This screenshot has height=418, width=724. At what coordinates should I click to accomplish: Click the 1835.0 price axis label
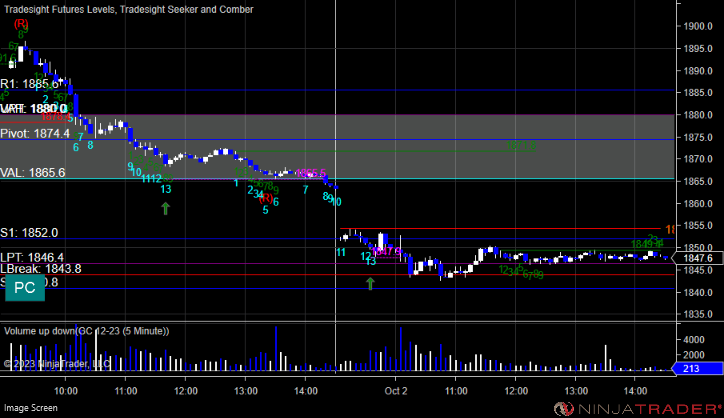click(x=697, y=315)
